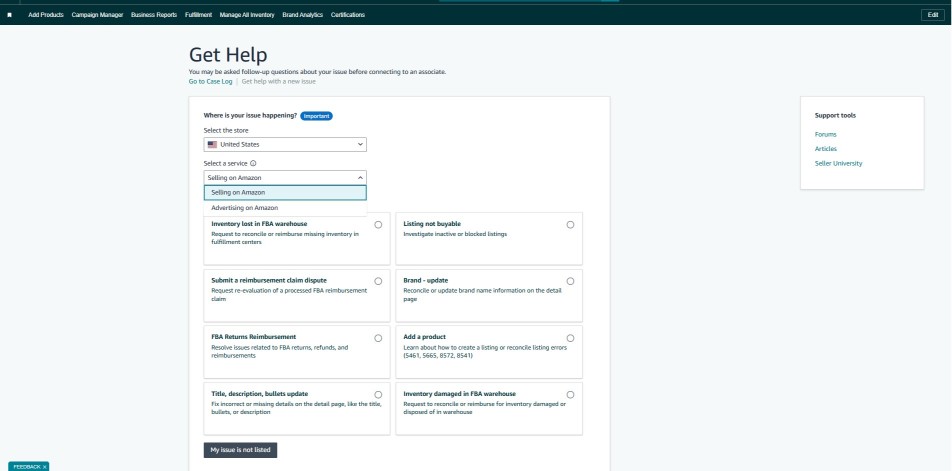Image resolution: width=952 pixels, height=471 pixels.
Task: Open Campaign Manager in the top menu
Action: (98, 14)
